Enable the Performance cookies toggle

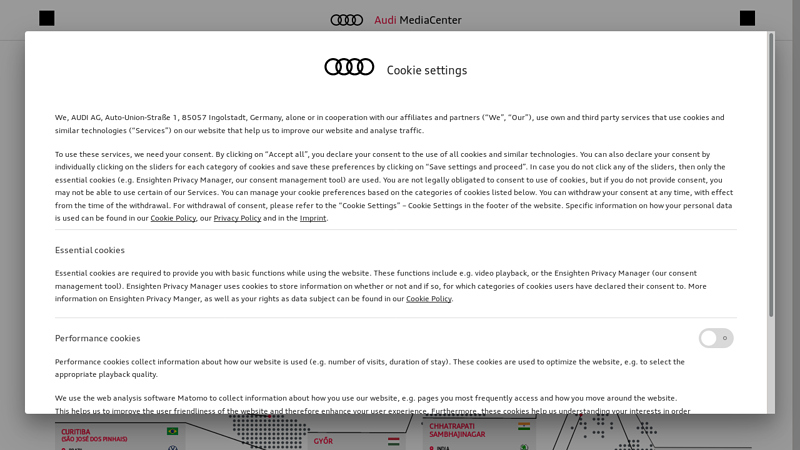coord(716,338)
